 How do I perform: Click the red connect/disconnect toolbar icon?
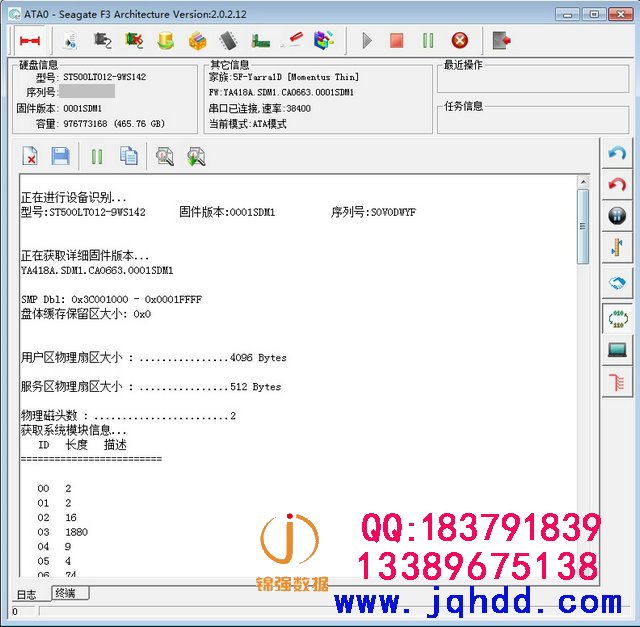click(30, 40)
